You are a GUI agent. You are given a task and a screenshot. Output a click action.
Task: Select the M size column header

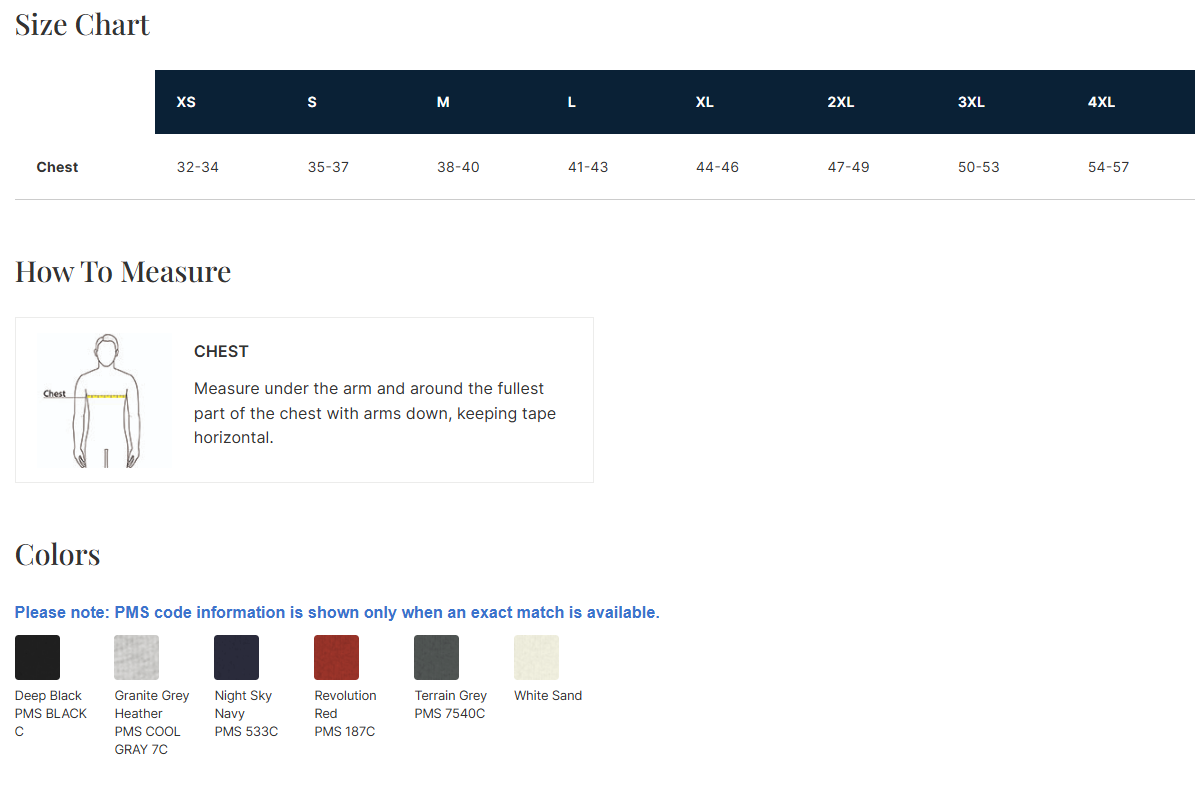pyautogui.click(x=443, y=102)
